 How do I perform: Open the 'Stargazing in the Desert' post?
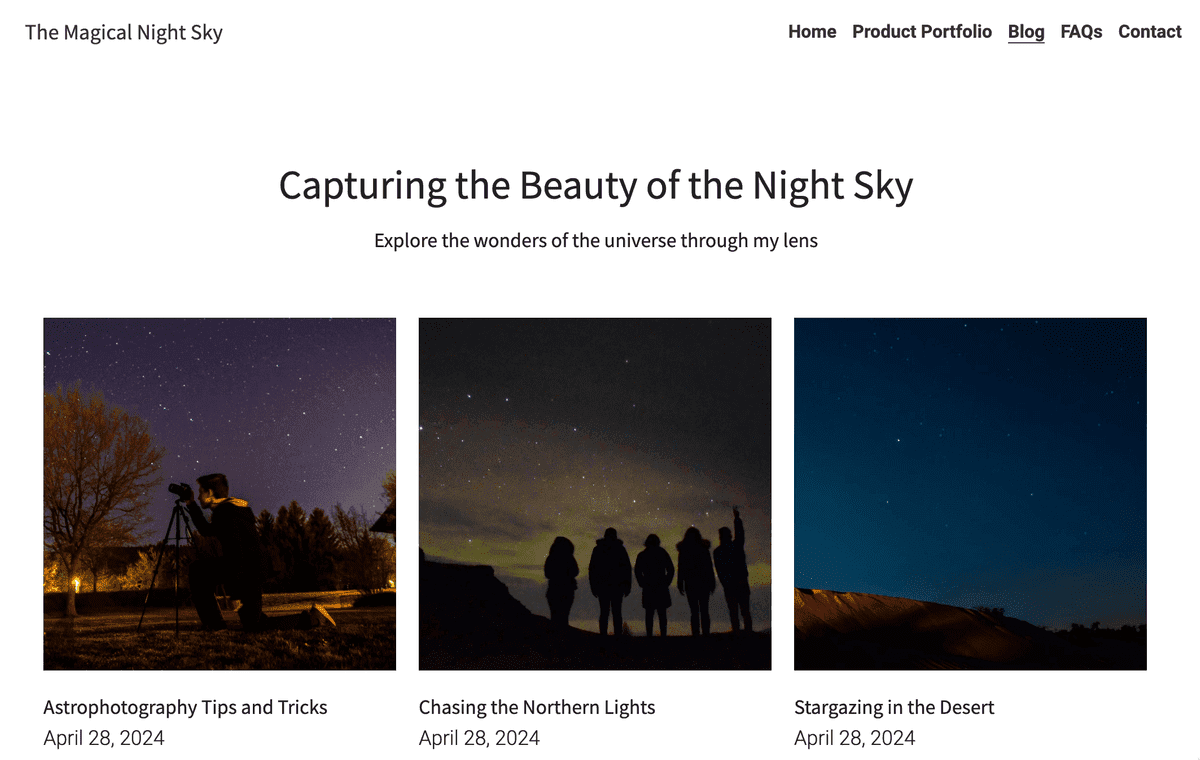894,707
